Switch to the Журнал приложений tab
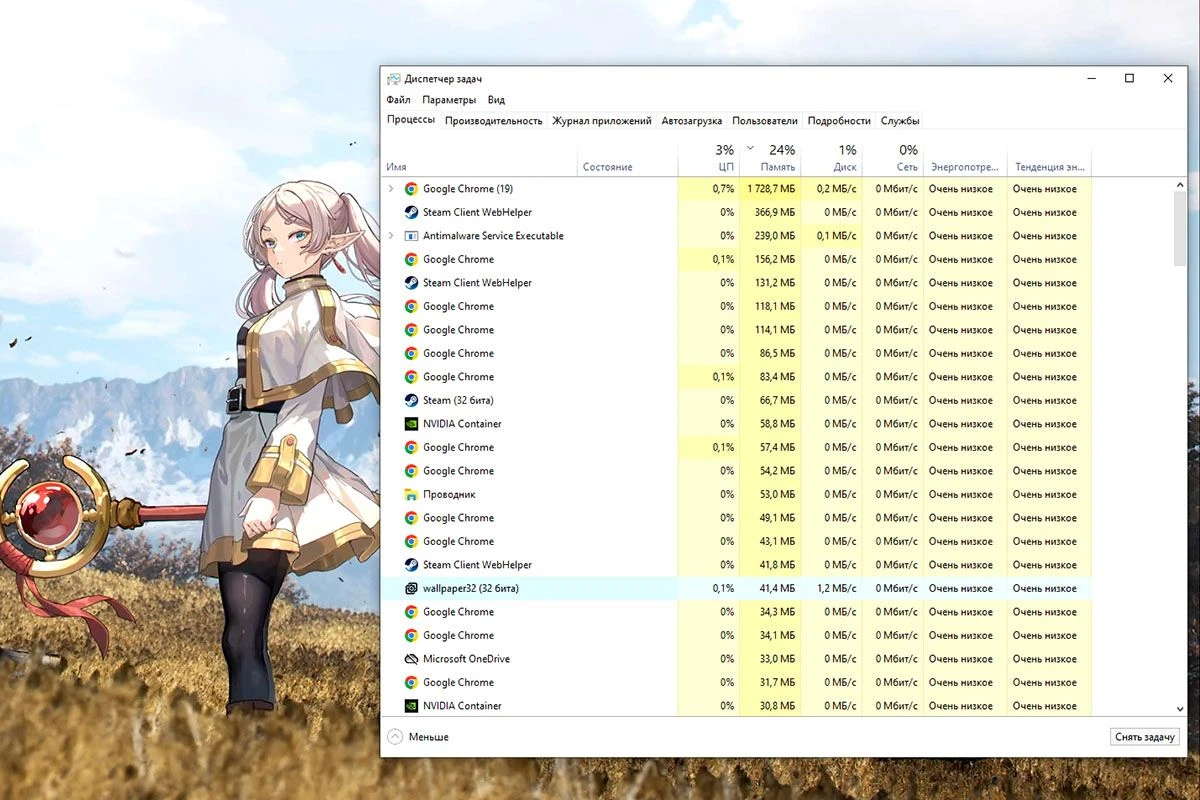 (x=602, y=121)
